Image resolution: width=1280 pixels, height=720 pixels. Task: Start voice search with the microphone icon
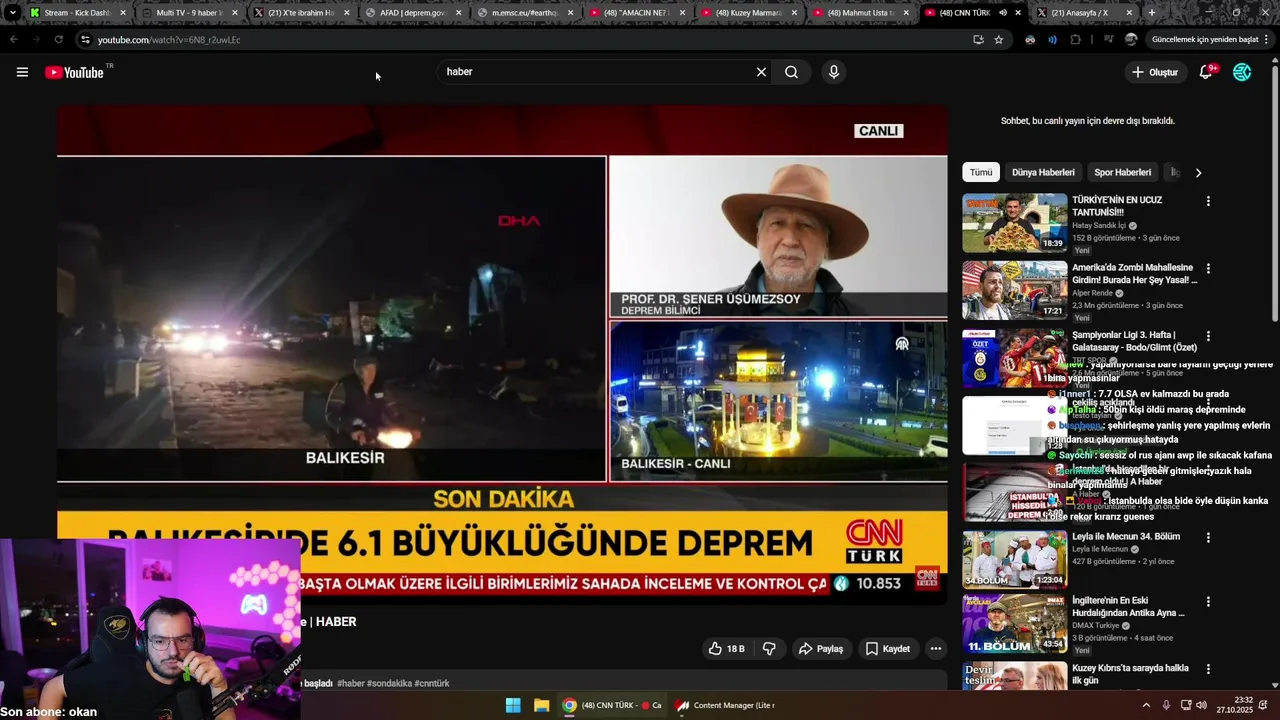click(833, 72)
